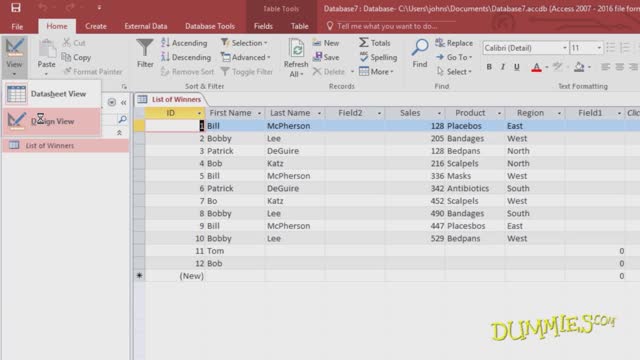Expand the First Name column filter arrow
The image size is (640, 360).
coord(259,113)
